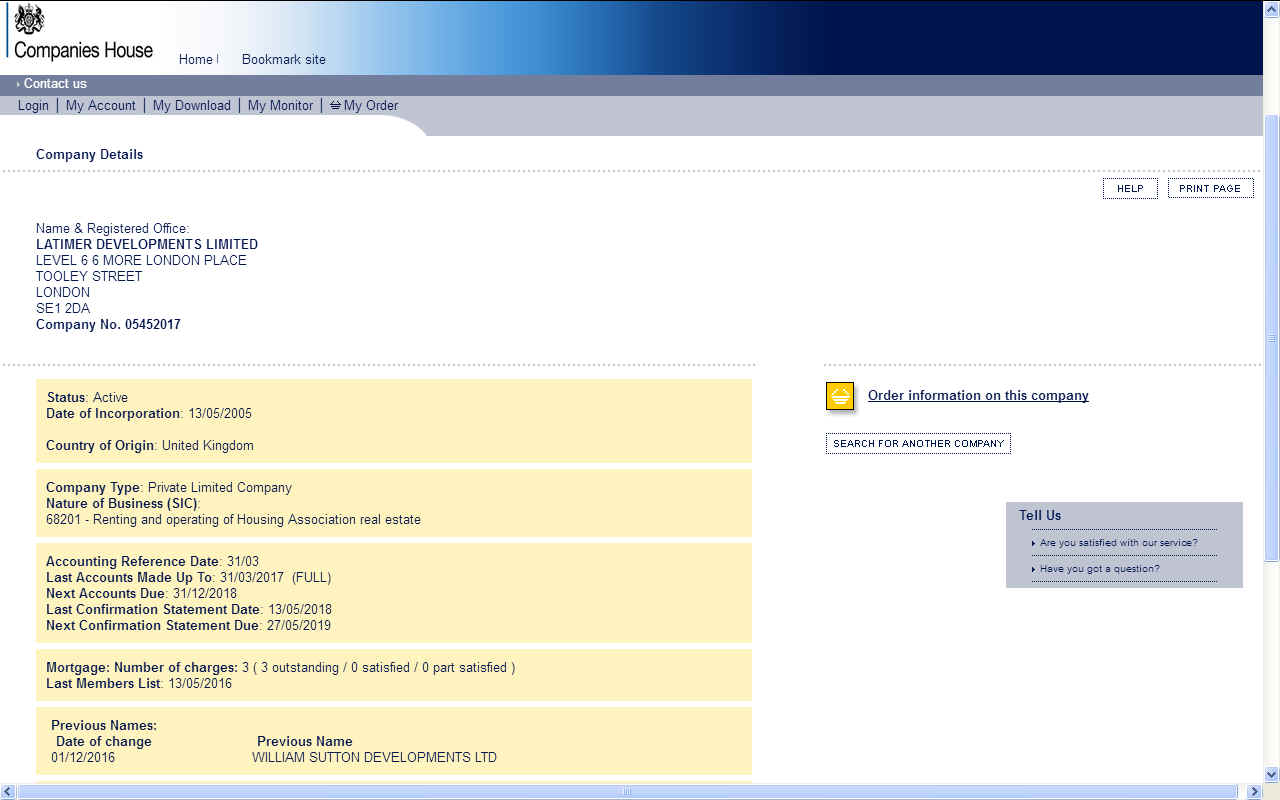Viewport: 1280px width, 800px height.
Task: Click Company Type Private Limited Company
Action: coord(169,488)
